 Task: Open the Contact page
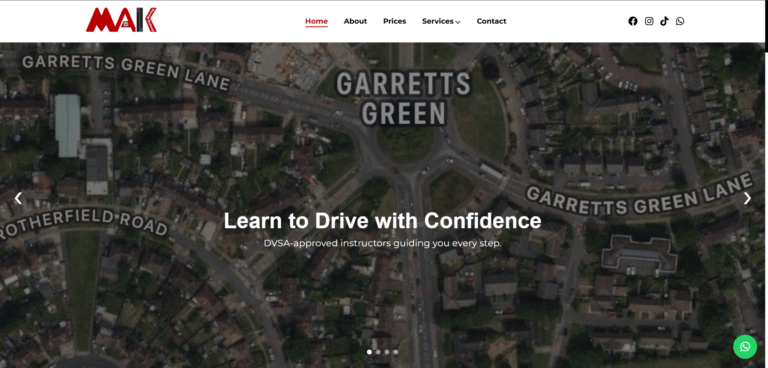point(491,21)
